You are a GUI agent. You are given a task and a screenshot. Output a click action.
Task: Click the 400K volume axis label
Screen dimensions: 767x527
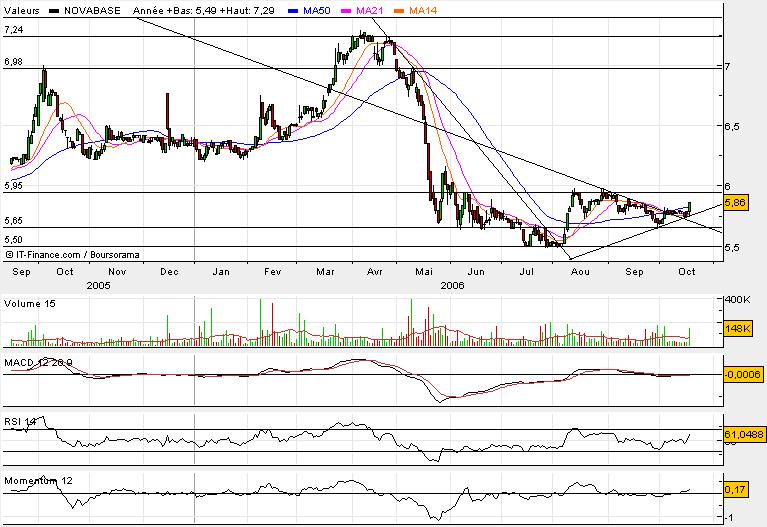pyautogui.click(x=738, y=299)
